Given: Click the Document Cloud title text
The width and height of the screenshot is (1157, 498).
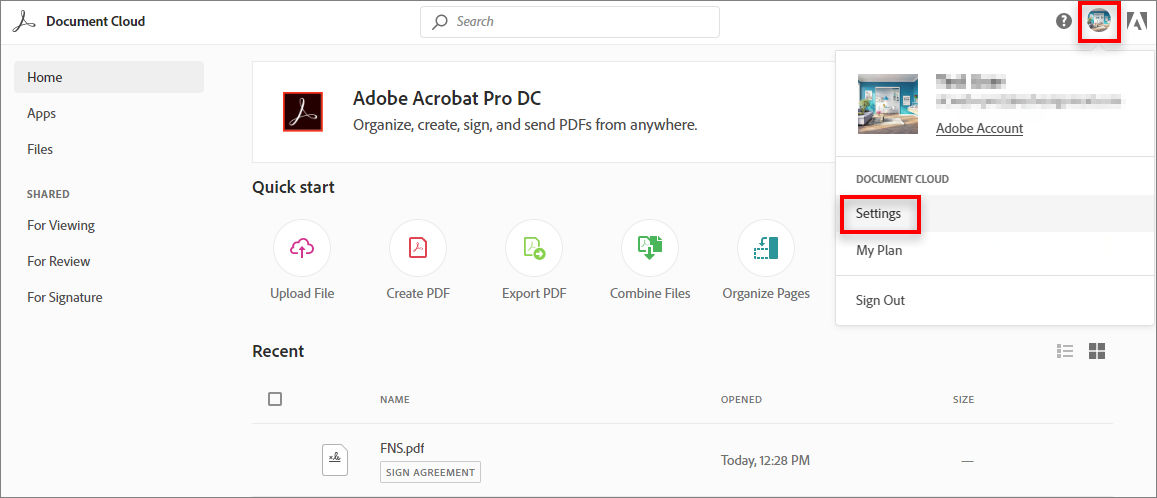Looking at the screenshot, I should pos(95,21).
